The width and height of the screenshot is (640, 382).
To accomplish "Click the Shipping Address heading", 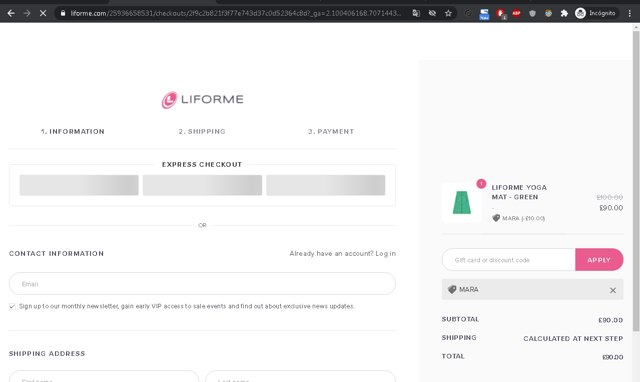I will pyautogui.click(x=47, y=353).
